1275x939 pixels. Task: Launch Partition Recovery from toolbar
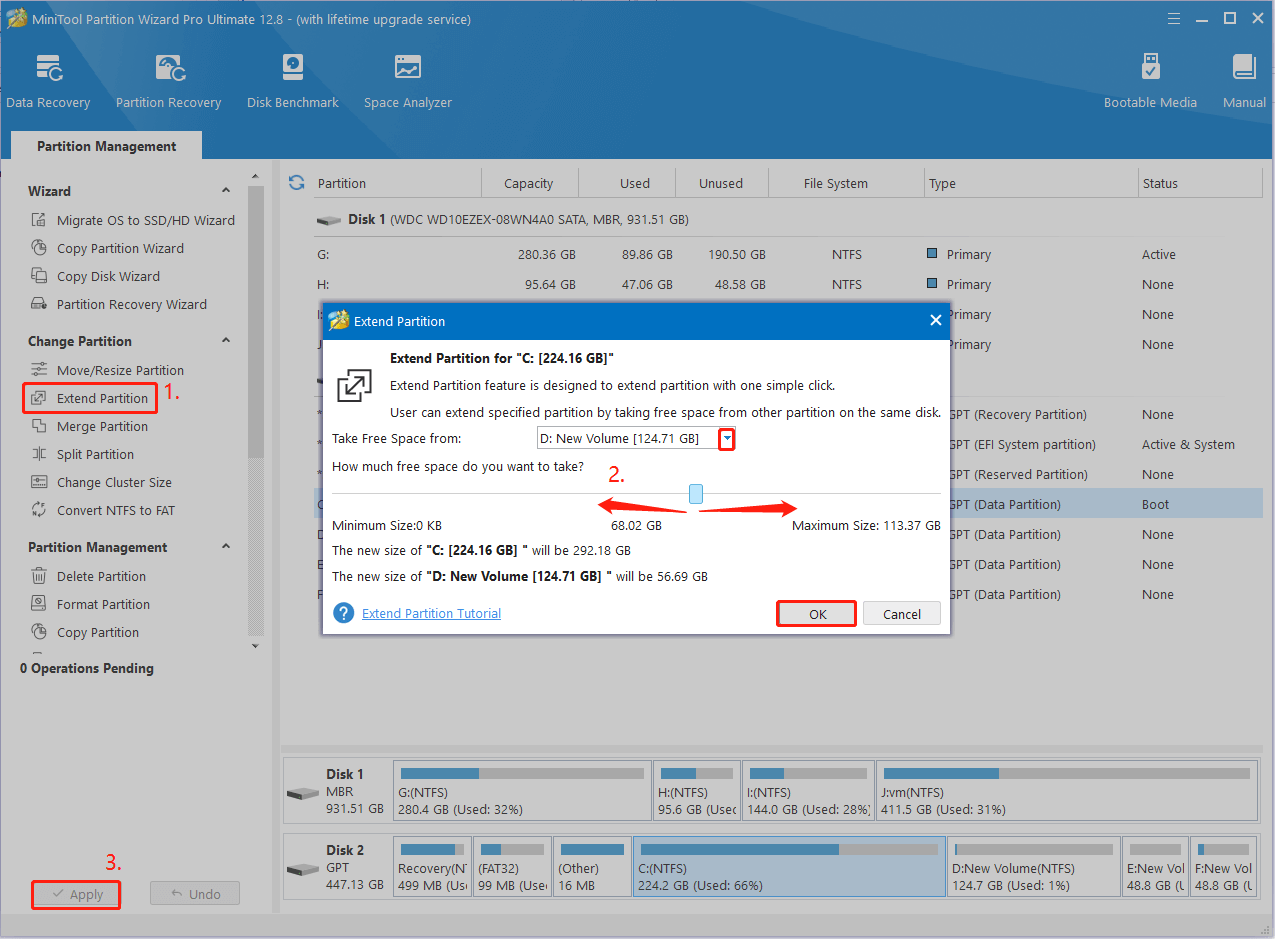pos(168,80)
